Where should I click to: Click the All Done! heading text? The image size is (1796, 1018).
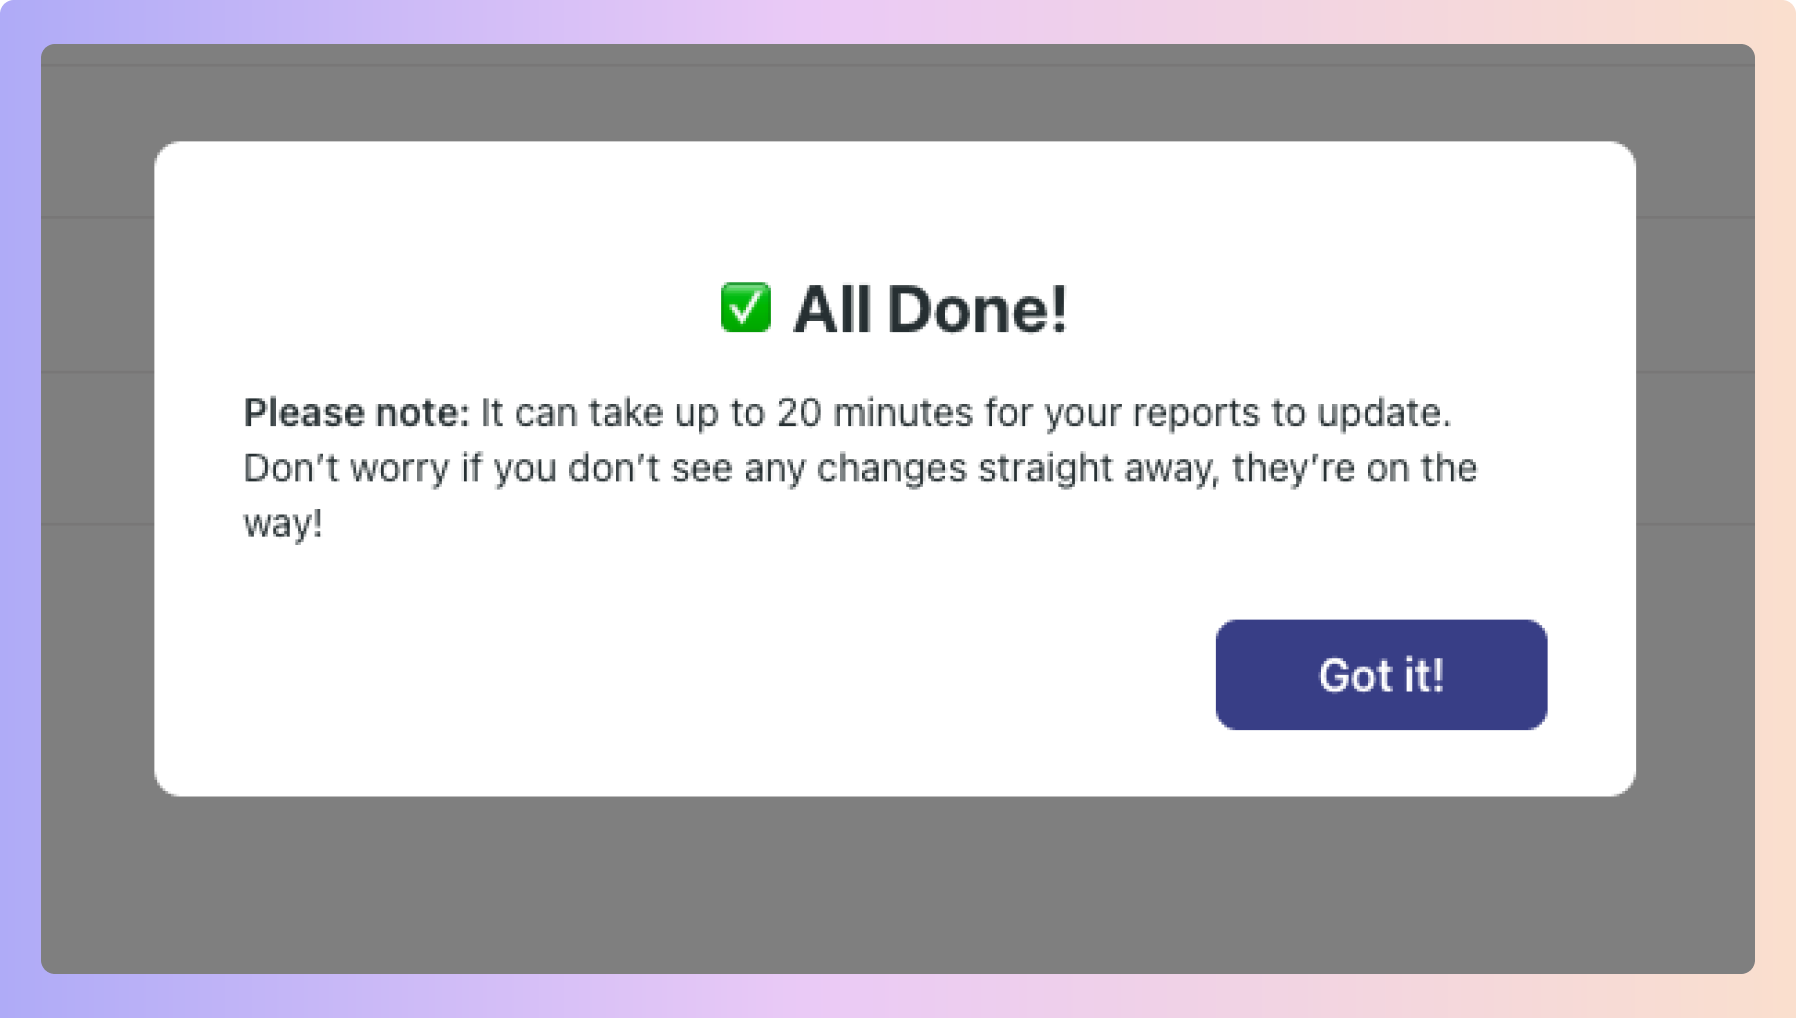point(930,309)
